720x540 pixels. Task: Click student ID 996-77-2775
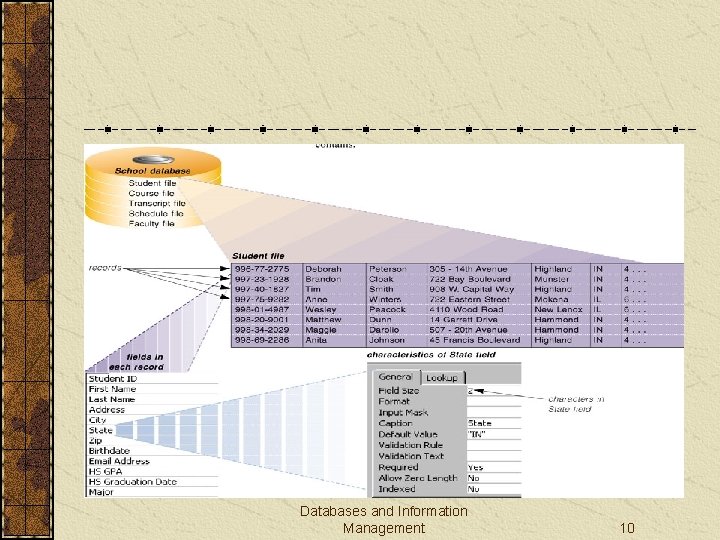coord(262,269)
